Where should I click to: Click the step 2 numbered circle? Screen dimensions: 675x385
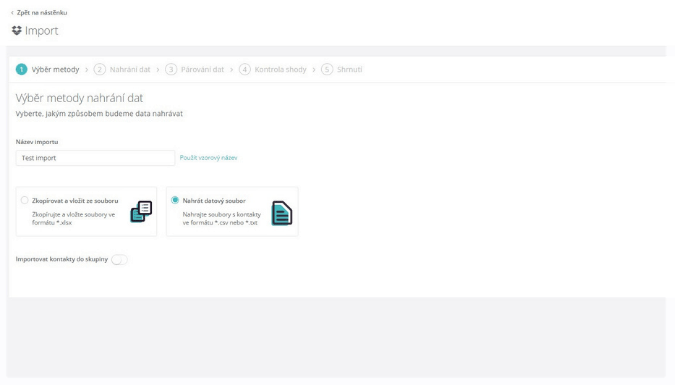point(99,69)
